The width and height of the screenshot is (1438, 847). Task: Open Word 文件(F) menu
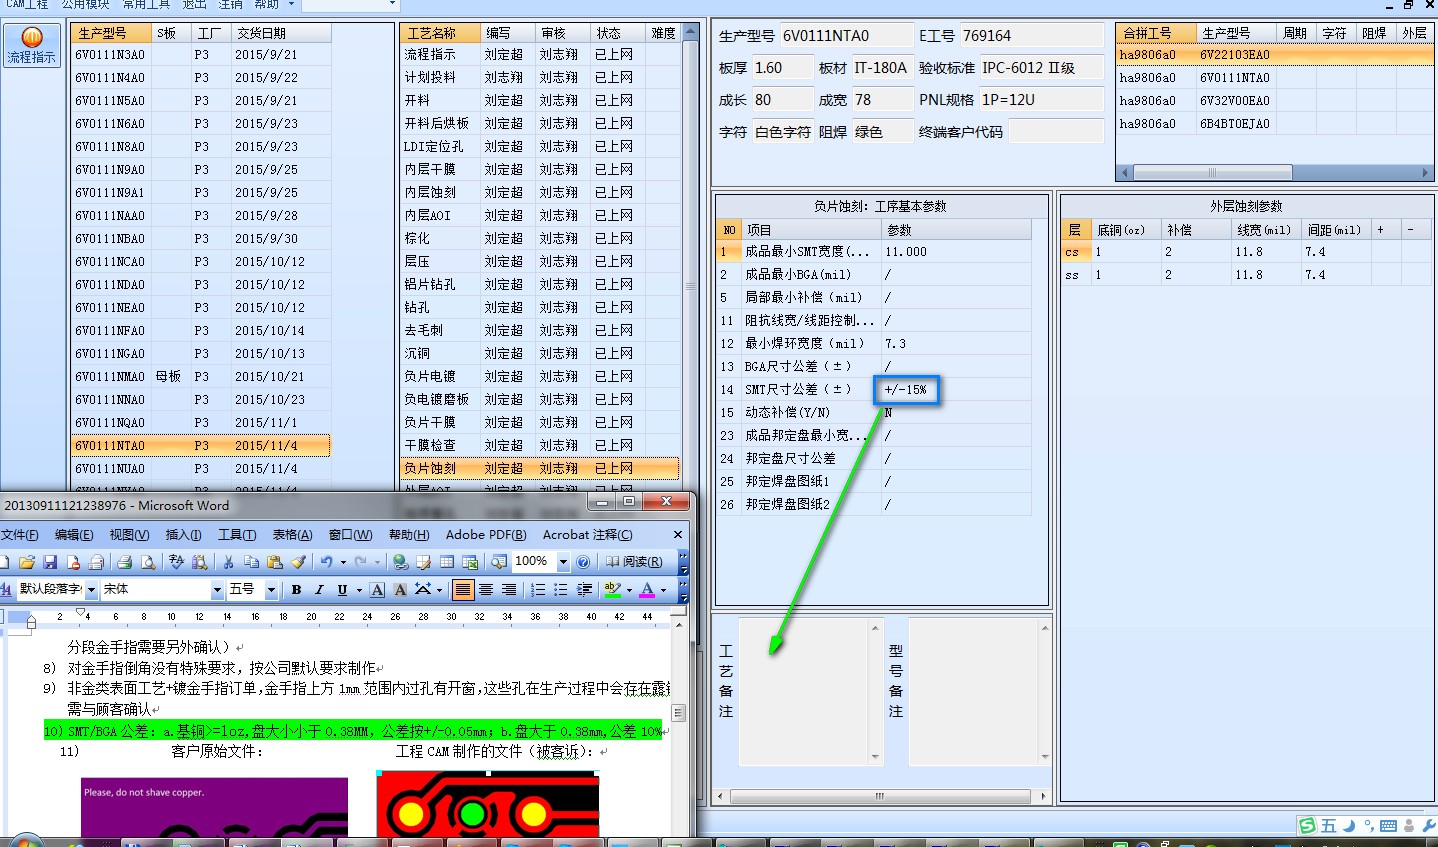click(20, 535)
